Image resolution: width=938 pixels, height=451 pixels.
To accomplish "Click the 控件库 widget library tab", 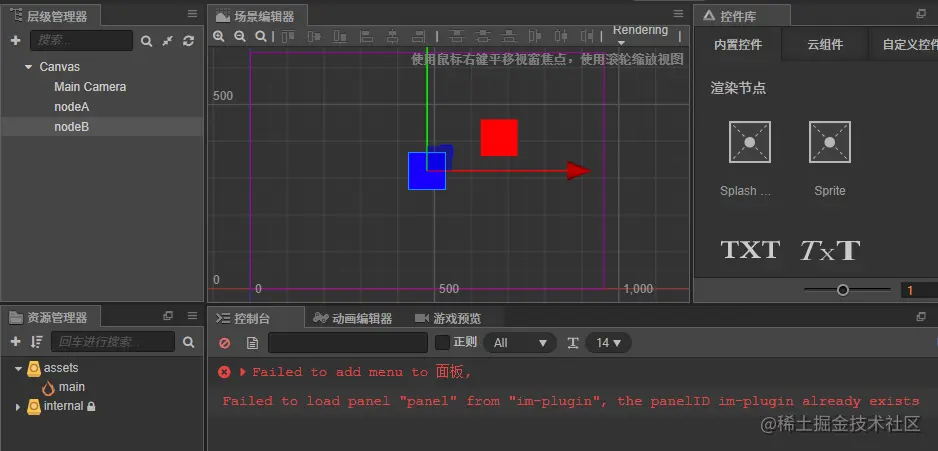I will 742,16.
